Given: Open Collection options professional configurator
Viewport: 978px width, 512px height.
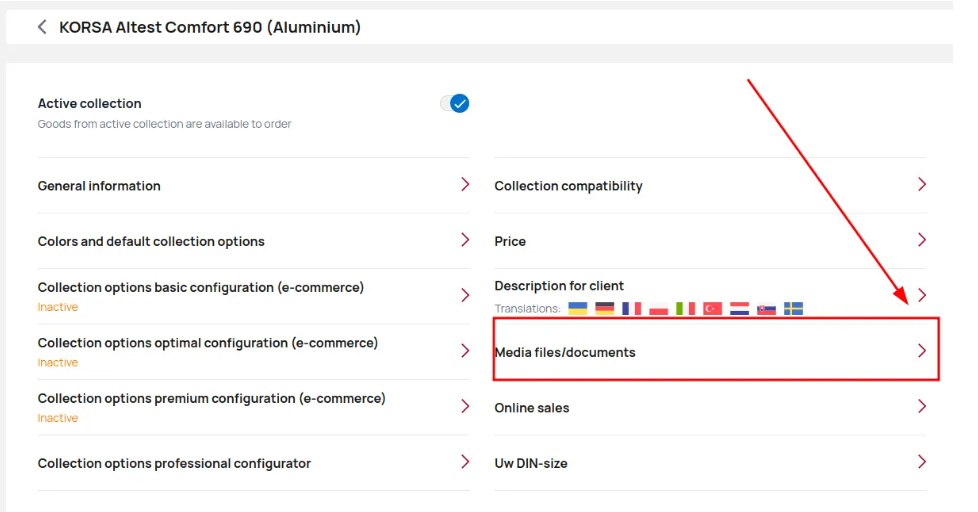Looking at the screenshot, I should pos(253,463).
